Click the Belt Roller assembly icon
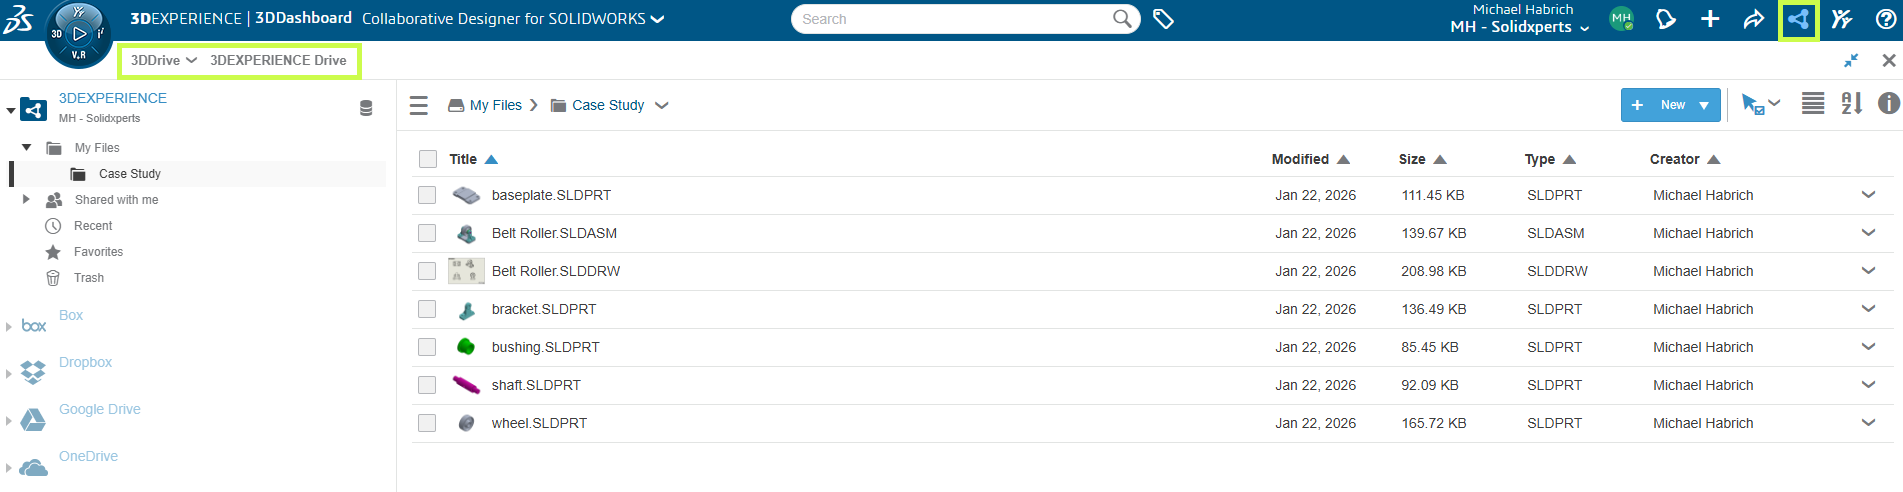Viewport: 1903px width, 492px height. click(x=466, y=234)
